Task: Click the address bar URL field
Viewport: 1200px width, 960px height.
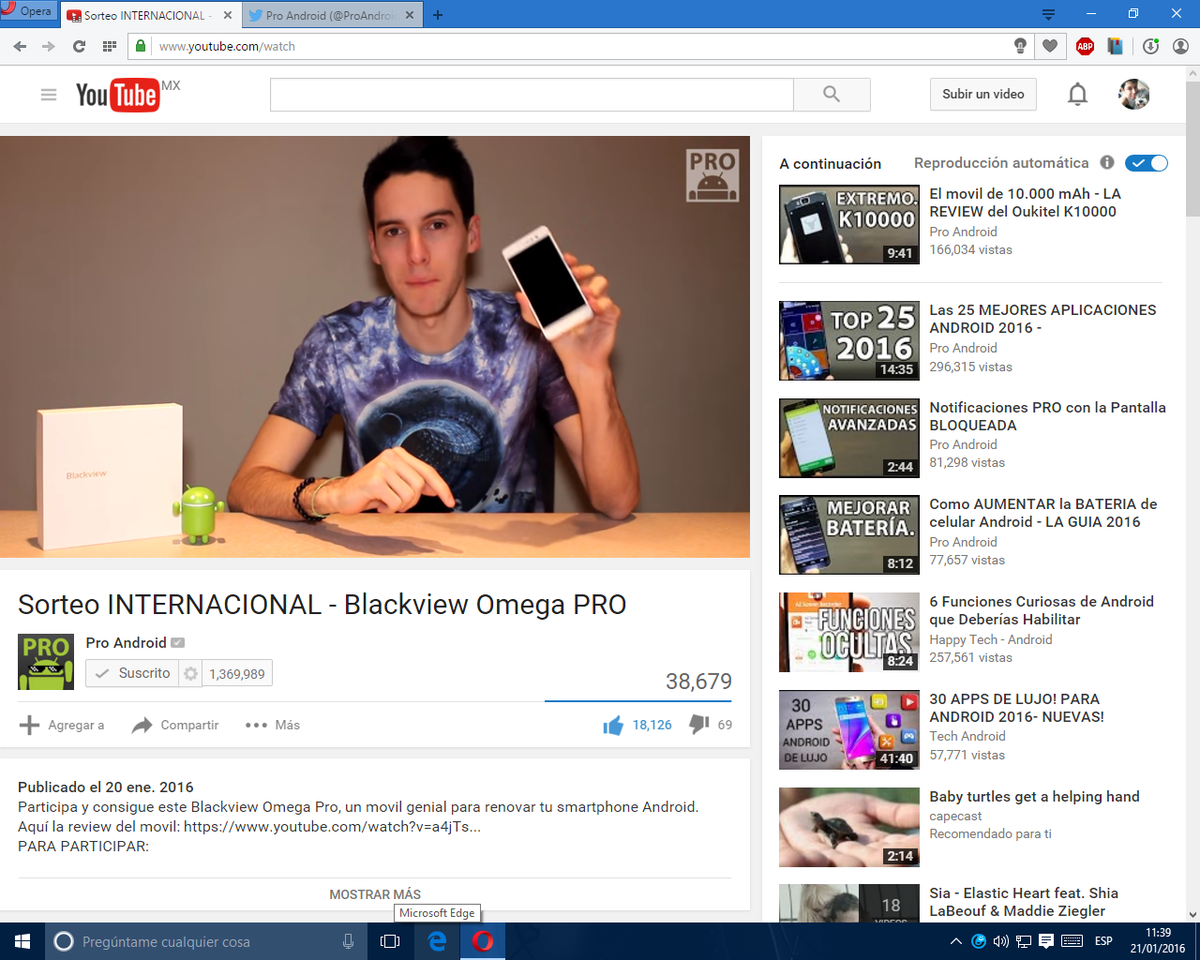Action: pos(580,46)
